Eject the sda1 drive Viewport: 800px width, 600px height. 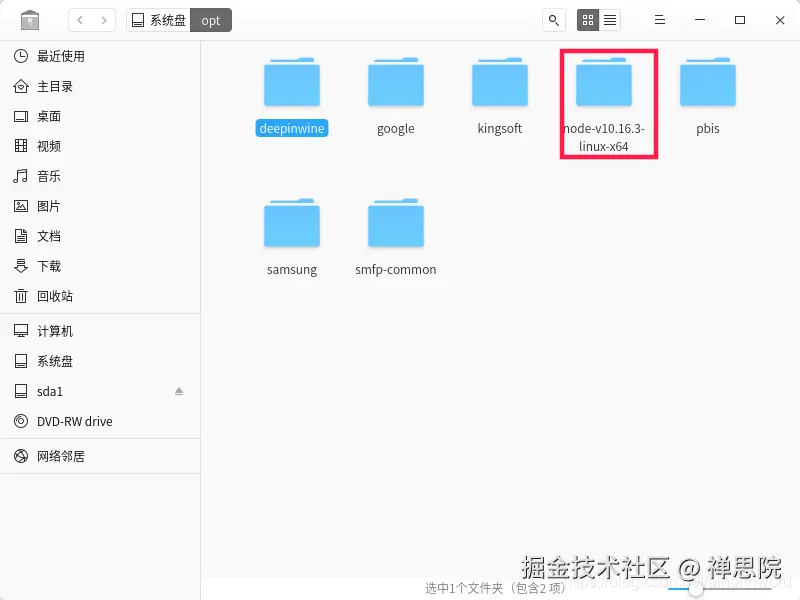[178, 391]
